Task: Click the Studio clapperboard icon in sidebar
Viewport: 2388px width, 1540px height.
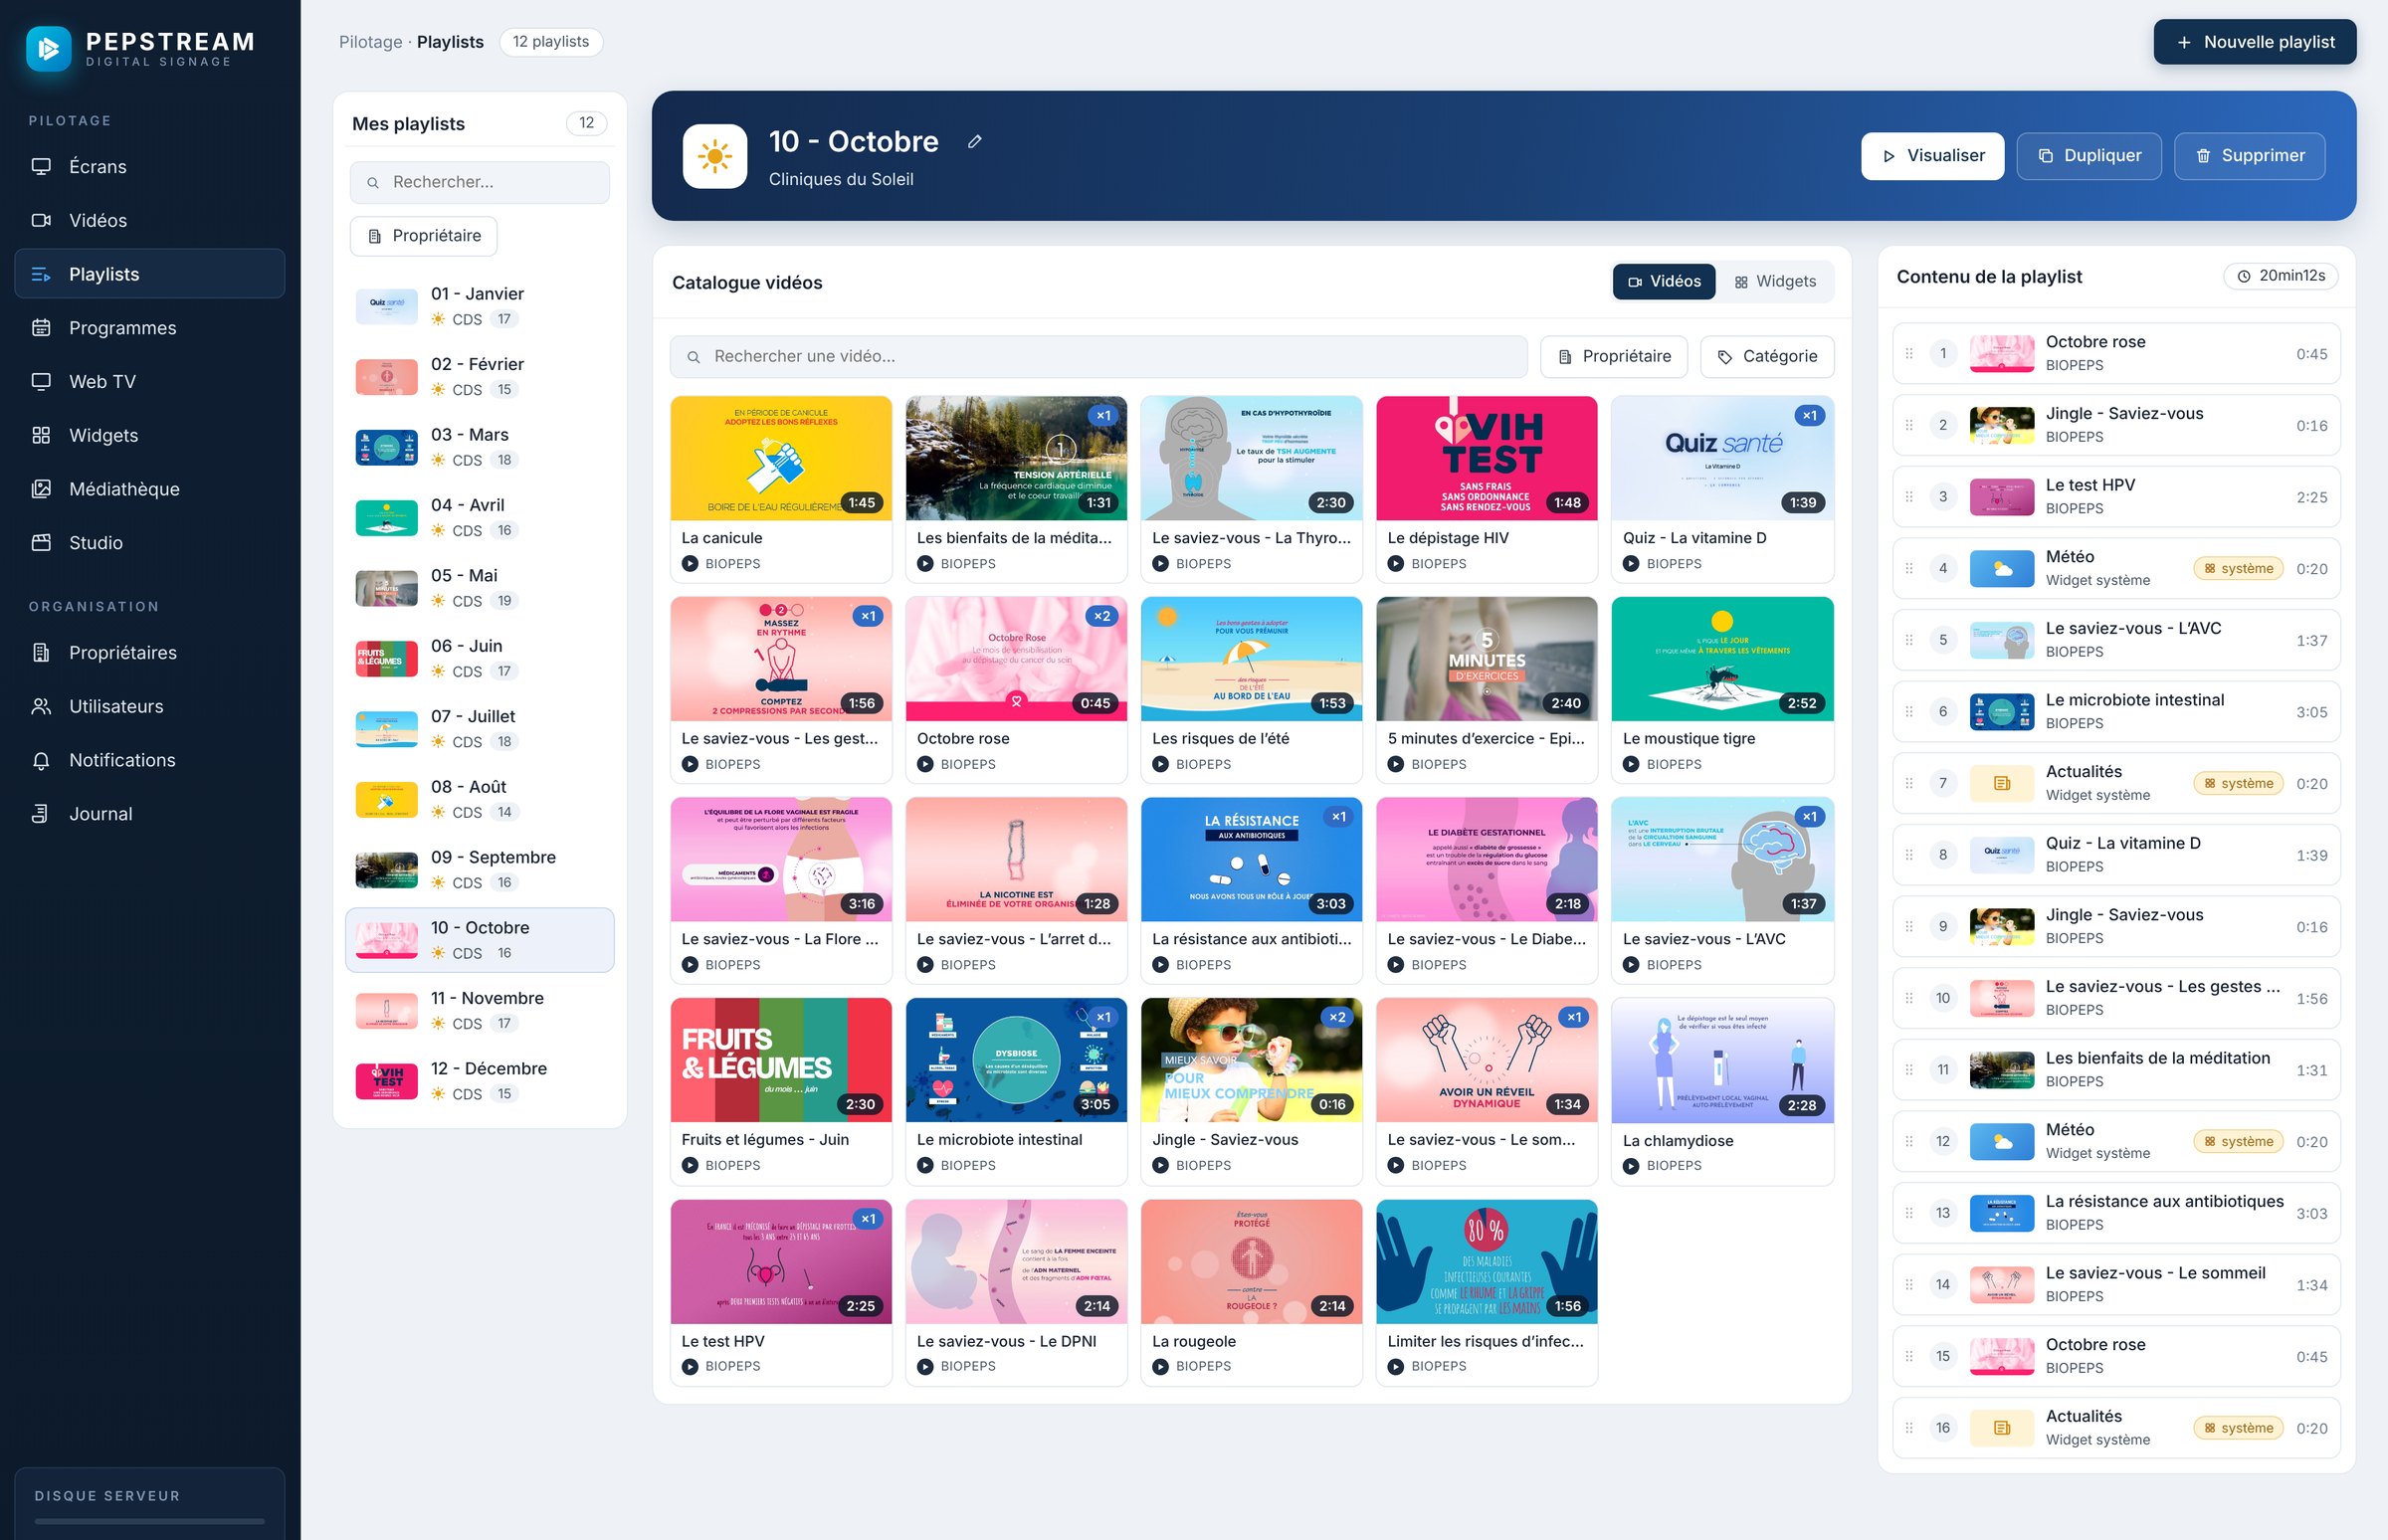Action: tap(41, 543)
